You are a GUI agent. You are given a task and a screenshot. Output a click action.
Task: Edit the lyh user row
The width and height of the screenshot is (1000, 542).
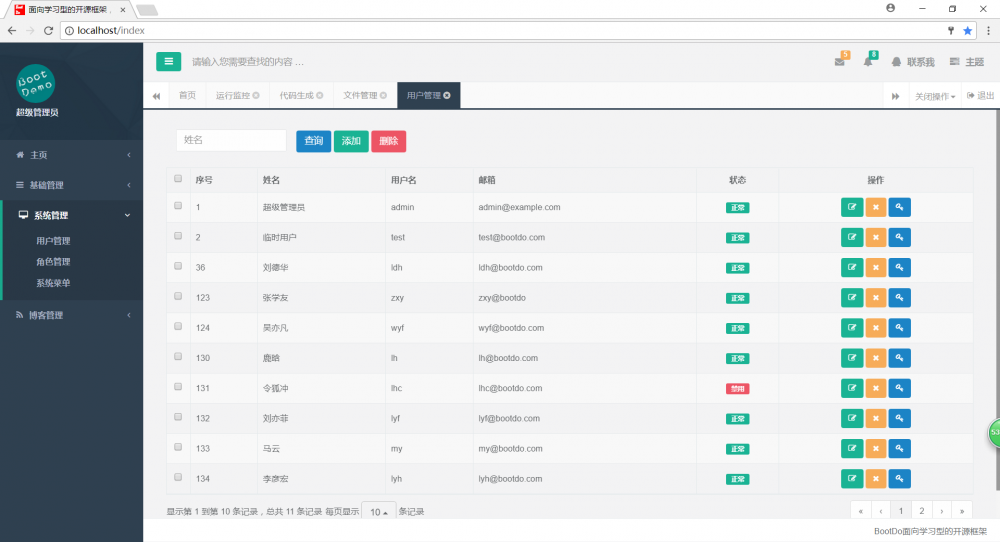click(852, 478)
